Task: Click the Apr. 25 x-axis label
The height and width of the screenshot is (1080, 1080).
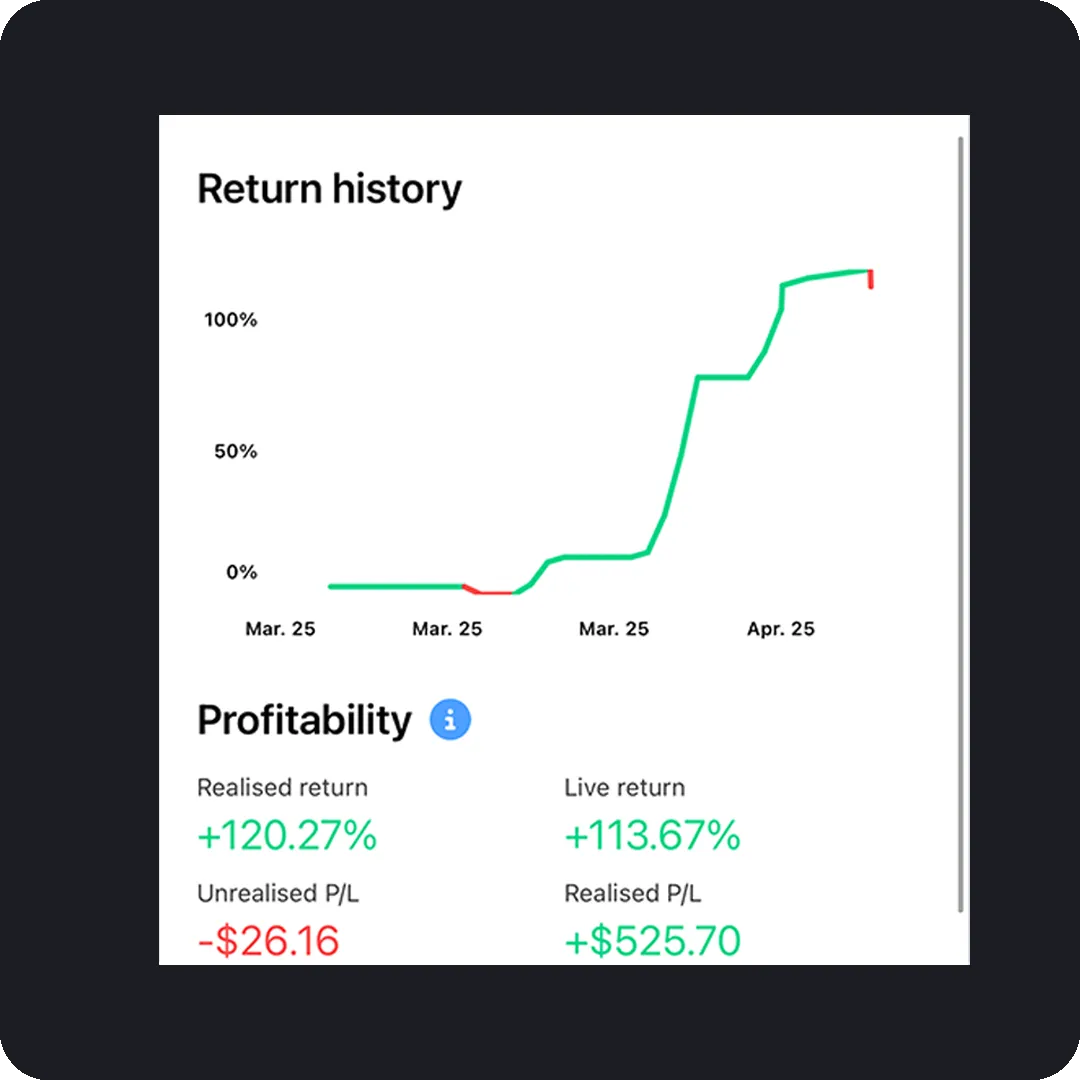Action: [x=780, y=629]
